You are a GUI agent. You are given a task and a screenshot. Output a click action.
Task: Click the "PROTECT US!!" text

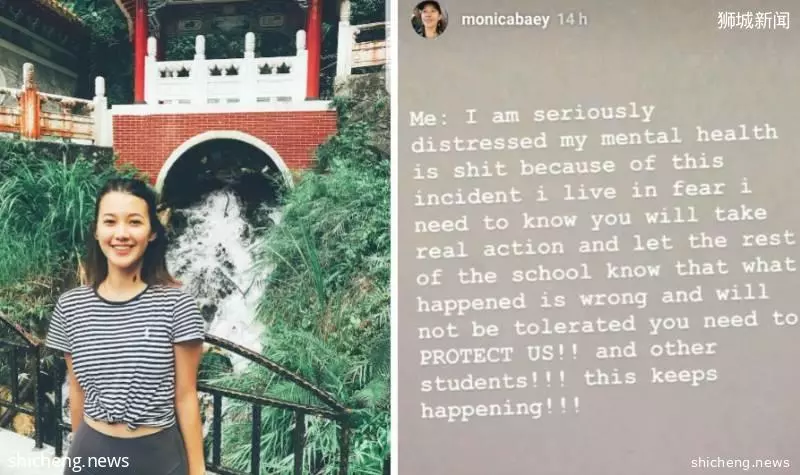(499, 355)
